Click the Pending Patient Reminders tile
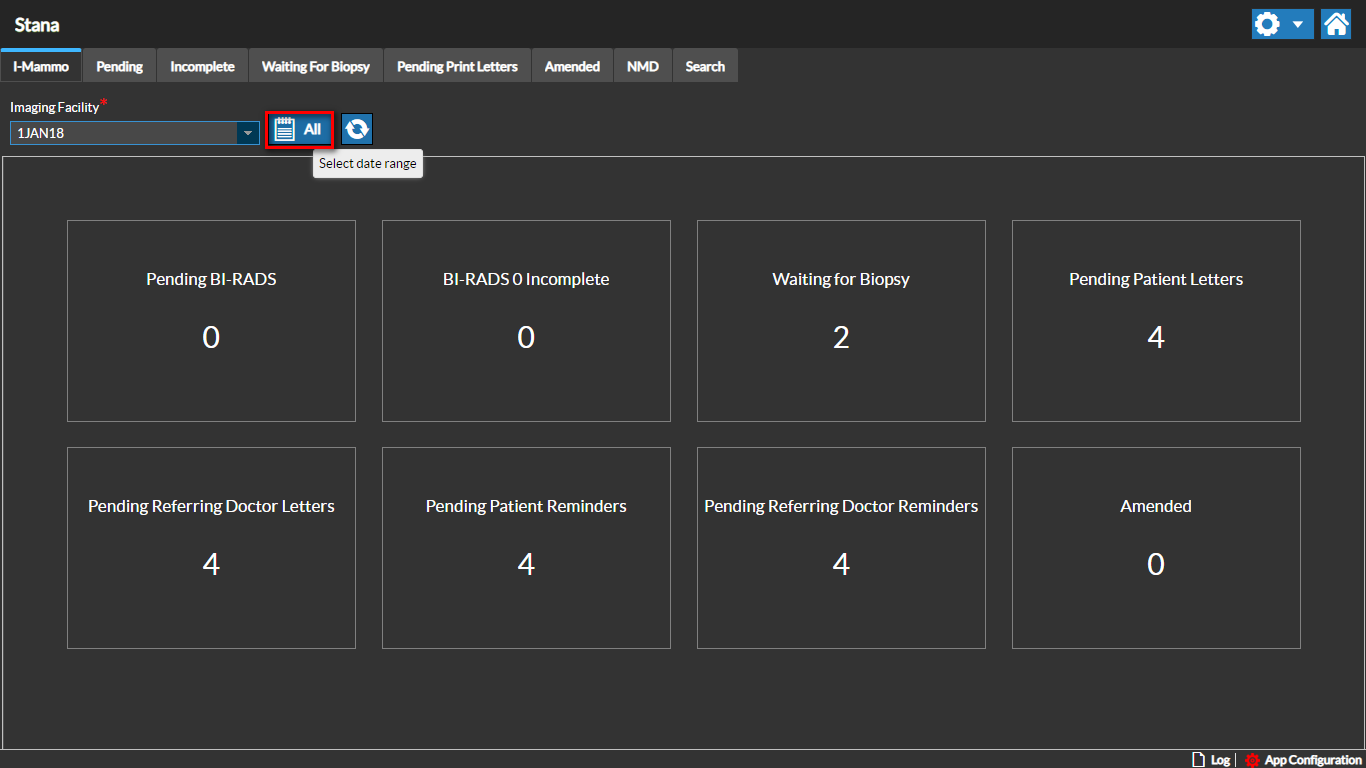 tap(526, 547)
